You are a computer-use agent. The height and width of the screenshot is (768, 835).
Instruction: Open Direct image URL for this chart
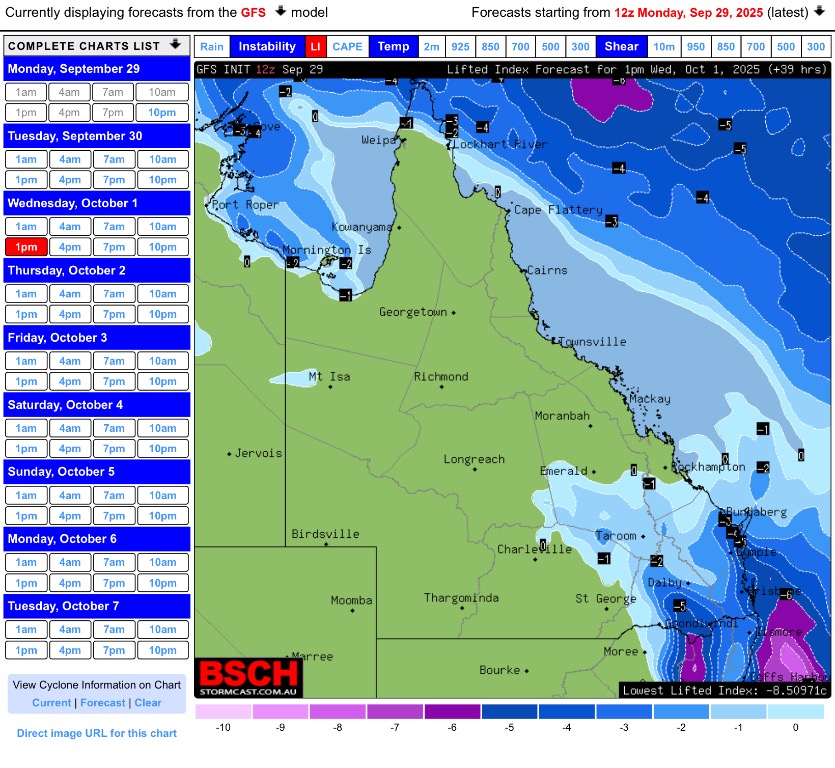pos(97,733)
